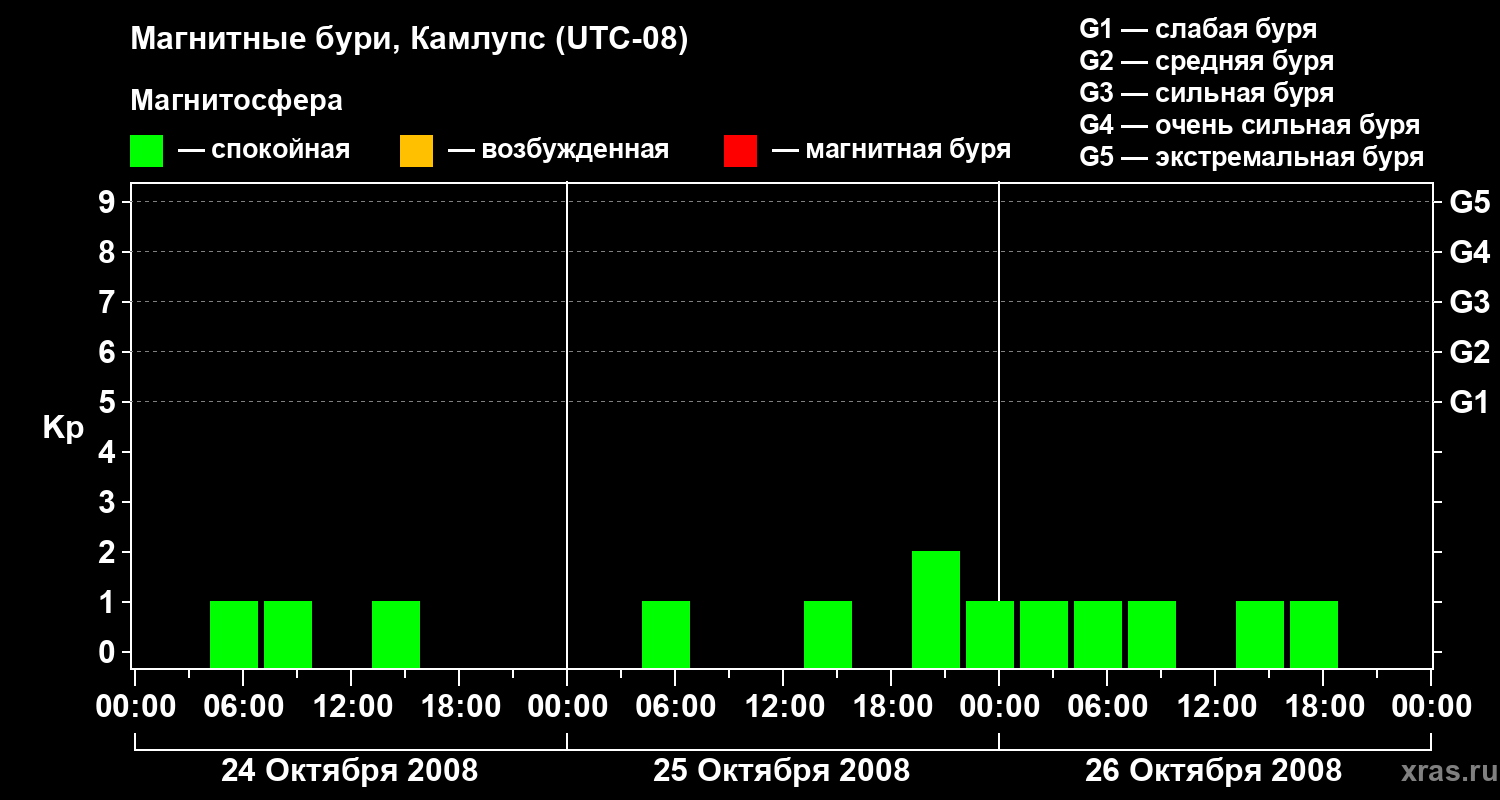
Task: Select the 'G2 — средняя буря' legend line
Action: tap(1206, 60)
